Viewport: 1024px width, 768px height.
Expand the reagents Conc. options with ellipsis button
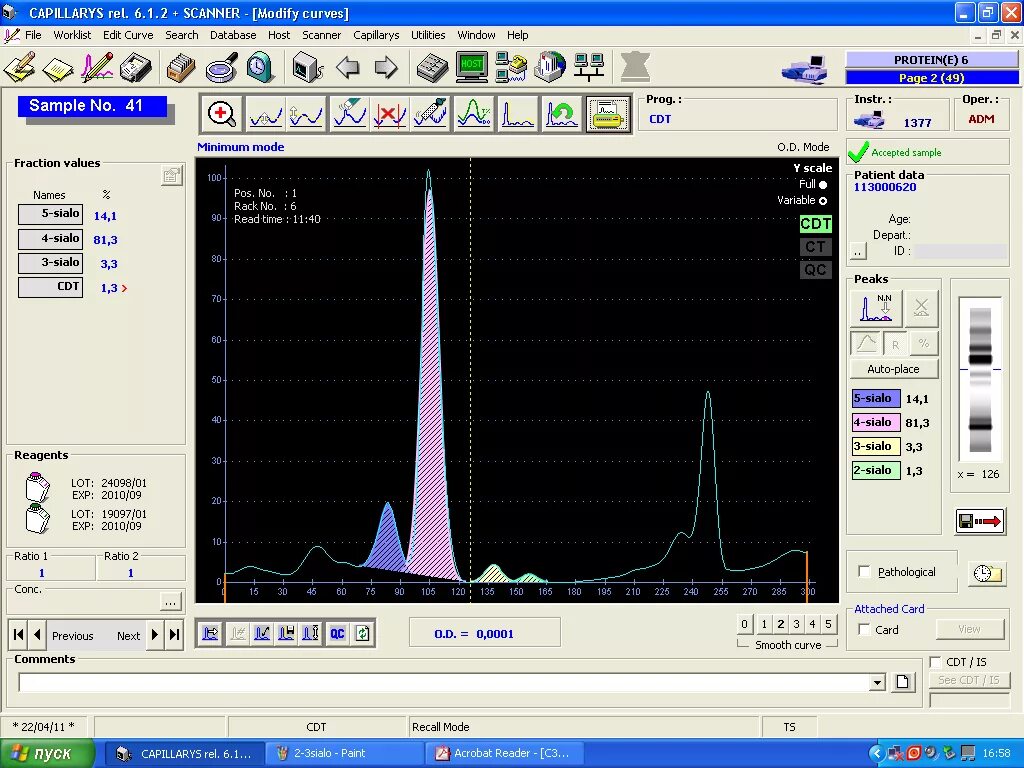[172, 600]
